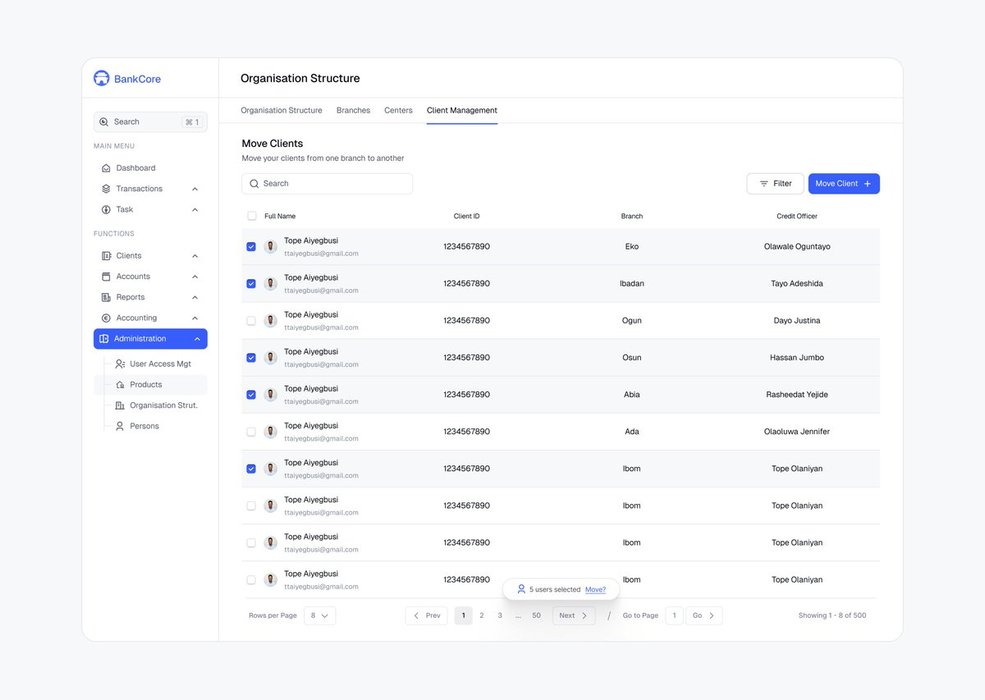Screen dimensions: 985x700
Task: Click the client Search input field
Action: pyautogui.click(x=327, y=184)
